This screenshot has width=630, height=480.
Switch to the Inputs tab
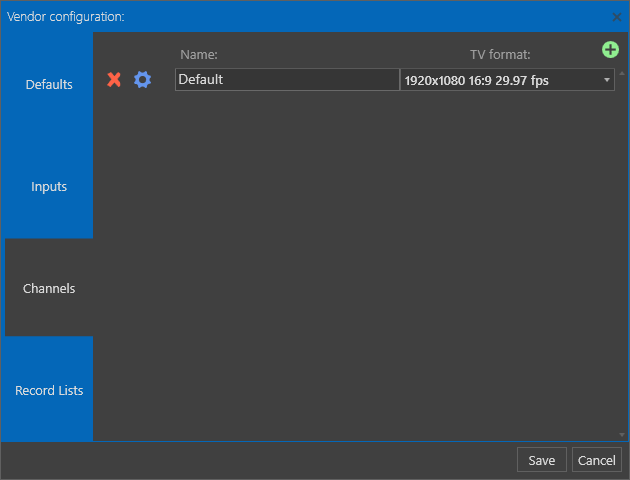point(49,186)
